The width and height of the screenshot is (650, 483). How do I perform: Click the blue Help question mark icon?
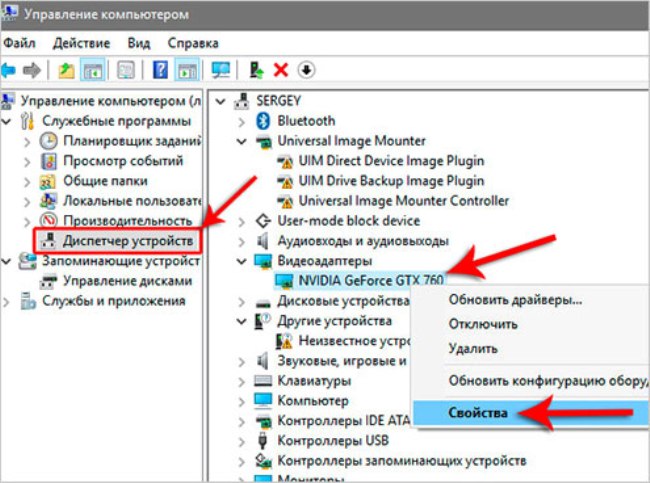click(159, 70)
